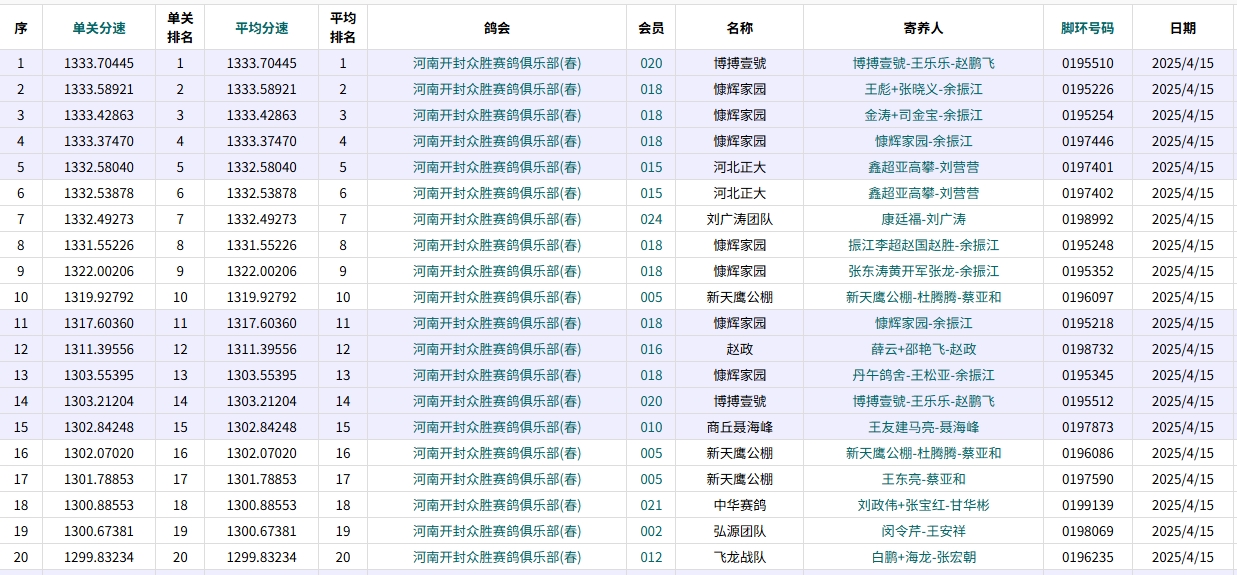
Task: Open 康廷福-刘广涛 link
Action: pyautogui.click(x=923, y=219)
